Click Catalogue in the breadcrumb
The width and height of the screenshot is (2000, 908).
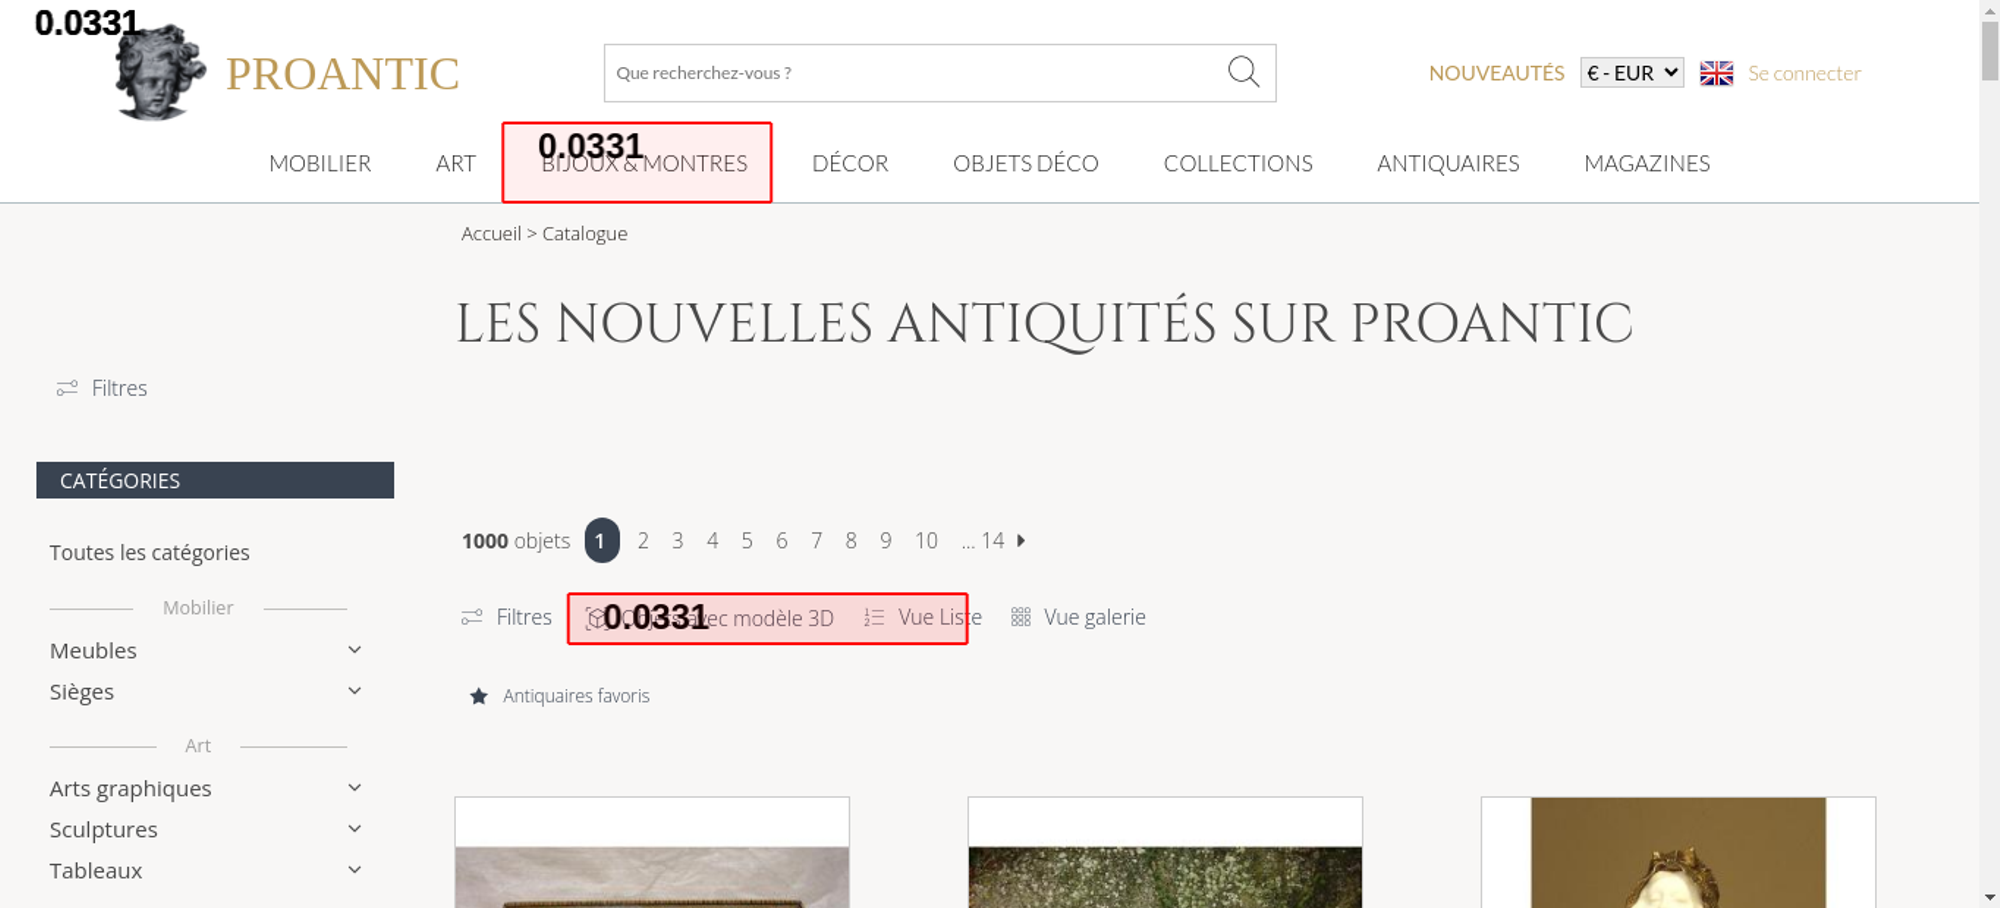(585, 233)
